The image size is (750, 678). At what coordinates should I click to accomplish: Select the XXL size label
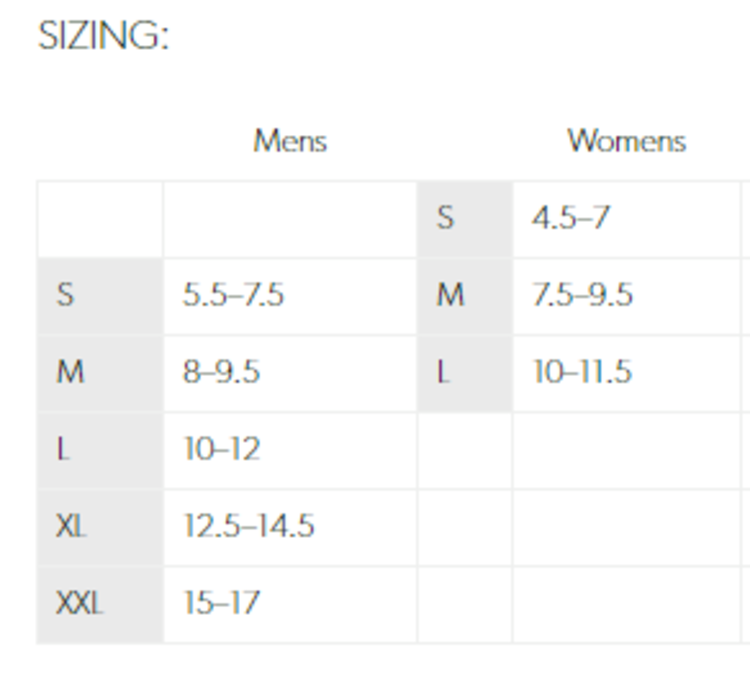point(79,603)
